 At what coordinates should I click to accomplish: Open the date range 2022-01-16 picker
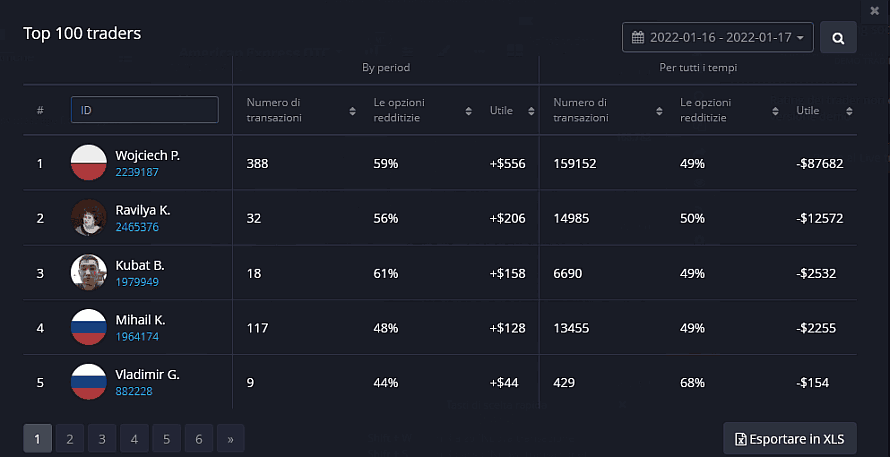point(717,38)
